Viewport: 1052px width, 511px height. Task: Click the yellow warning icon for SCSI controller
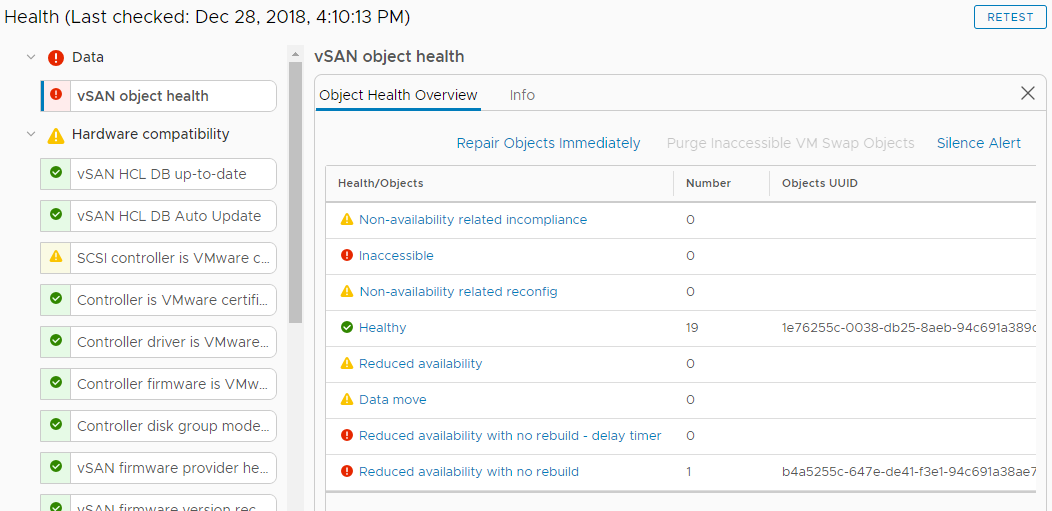56,257
